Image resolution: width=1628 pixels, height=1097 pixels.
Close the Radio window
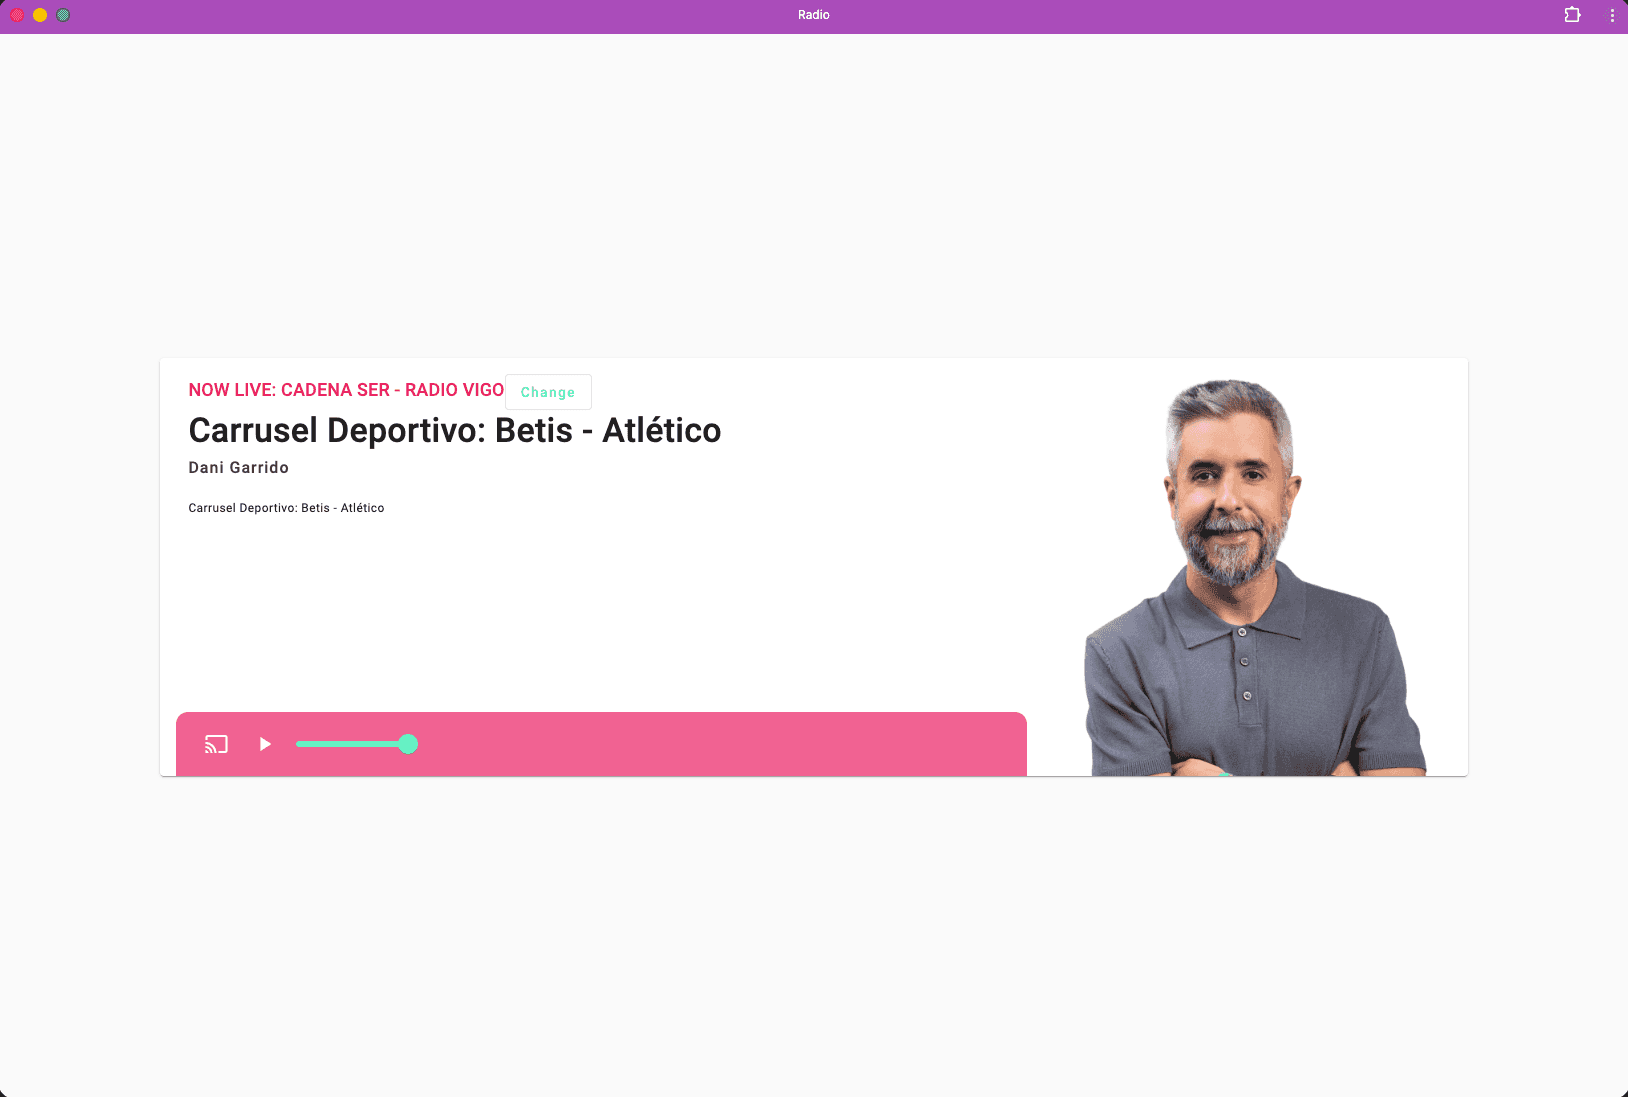pyautogui.click(x=17, y=15)
